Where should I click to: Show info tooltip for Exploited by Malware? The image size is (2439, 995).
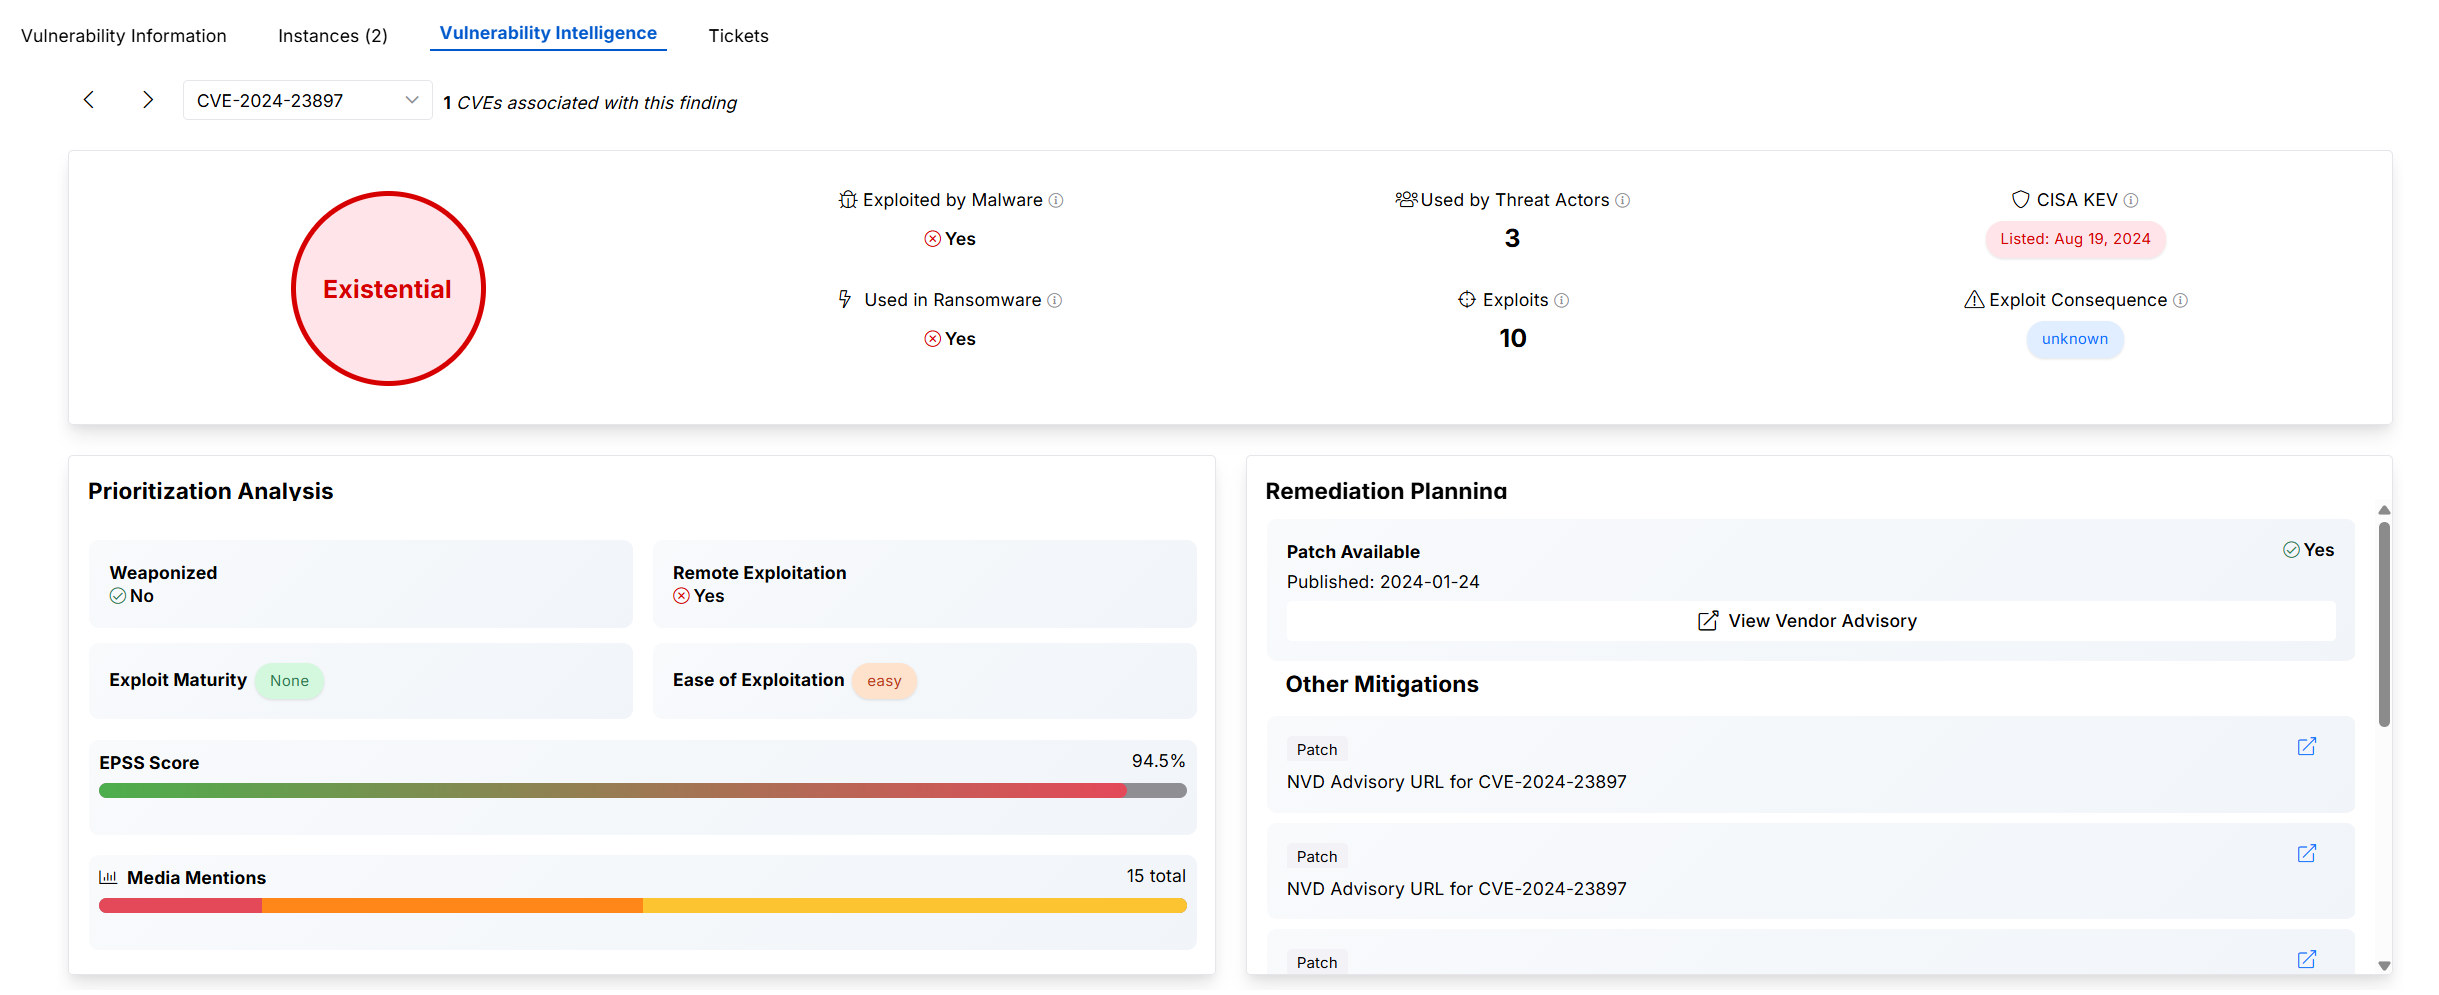pyautogui.click(x=1056, y=201)
